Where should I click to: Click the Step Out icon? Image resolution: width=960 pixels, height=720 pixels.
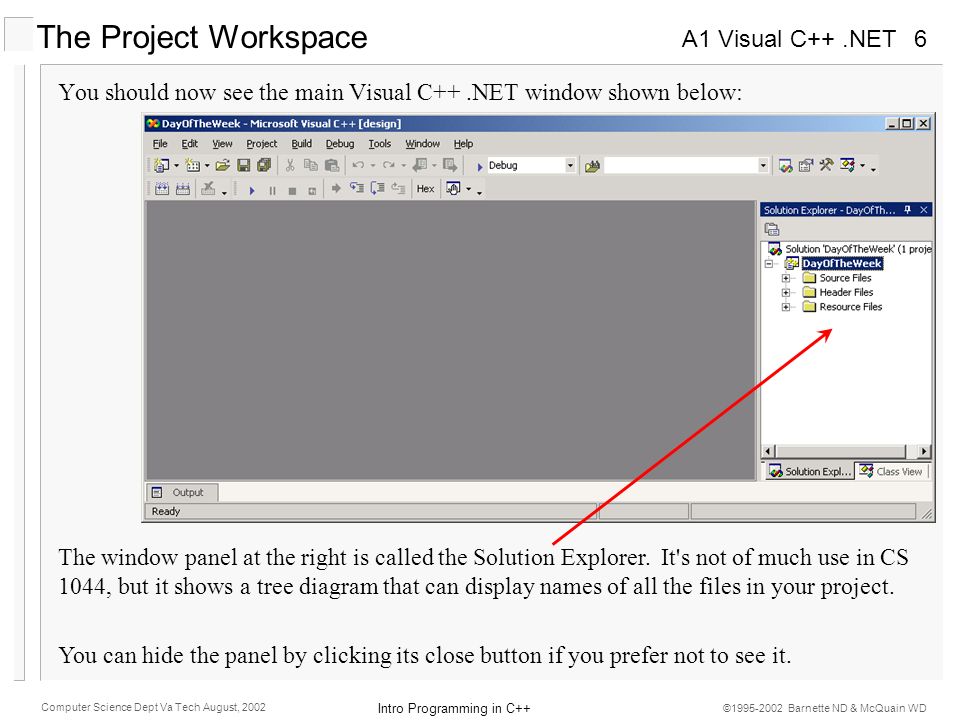point(398,188)
